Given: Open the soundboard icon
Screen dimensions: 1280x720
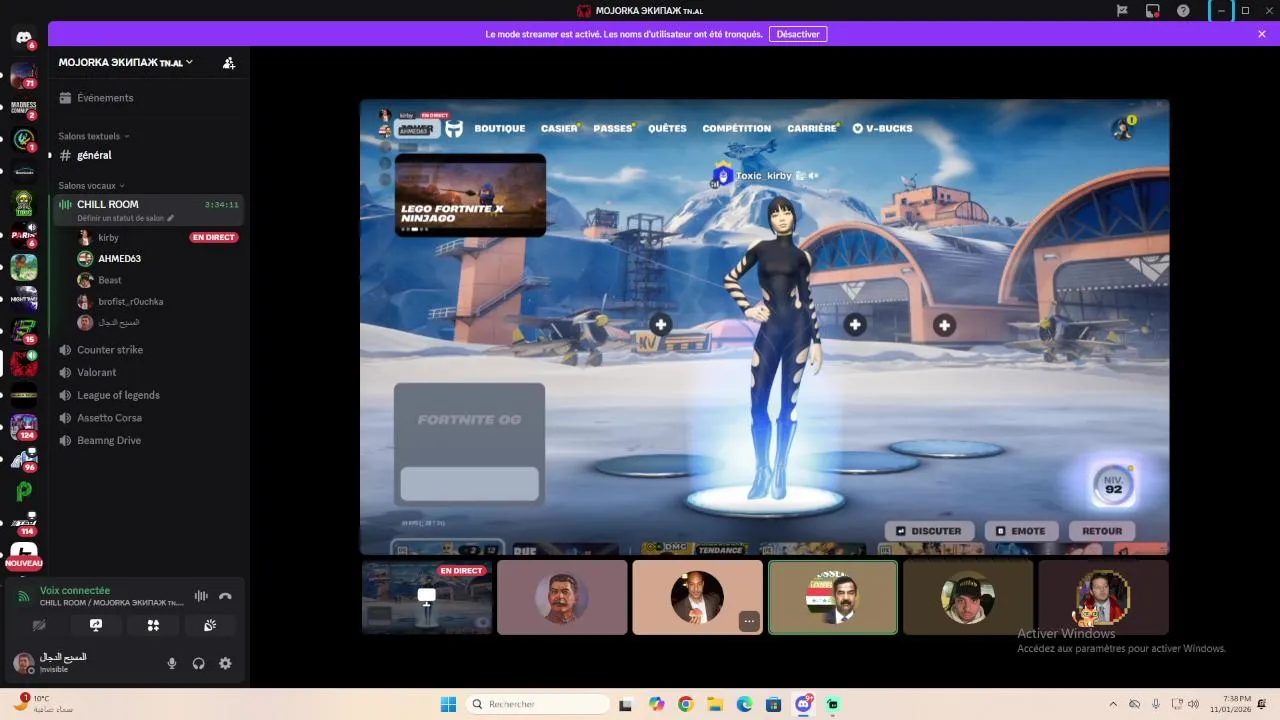Looking at the screenshot, I should click(210, 625).
